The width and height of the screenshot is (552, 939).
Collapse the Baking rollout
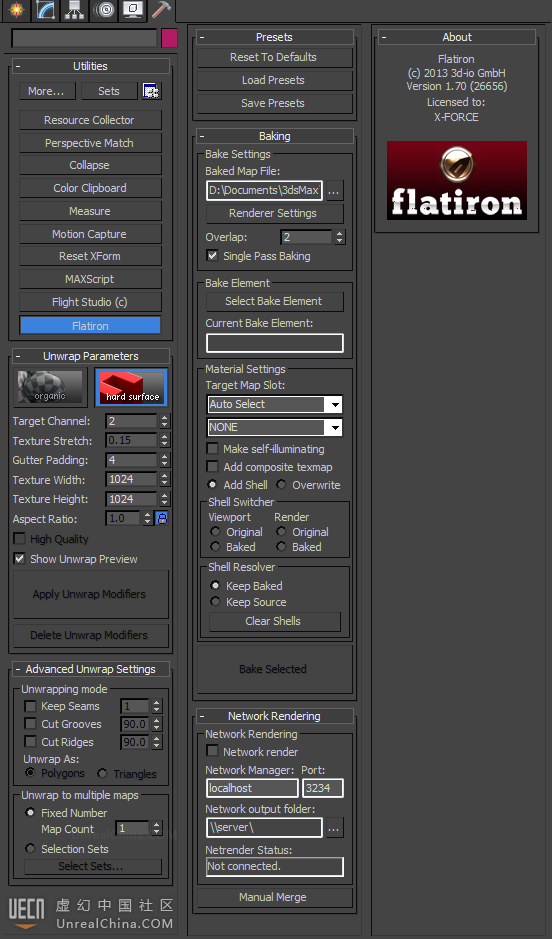(x=202, y=136)
